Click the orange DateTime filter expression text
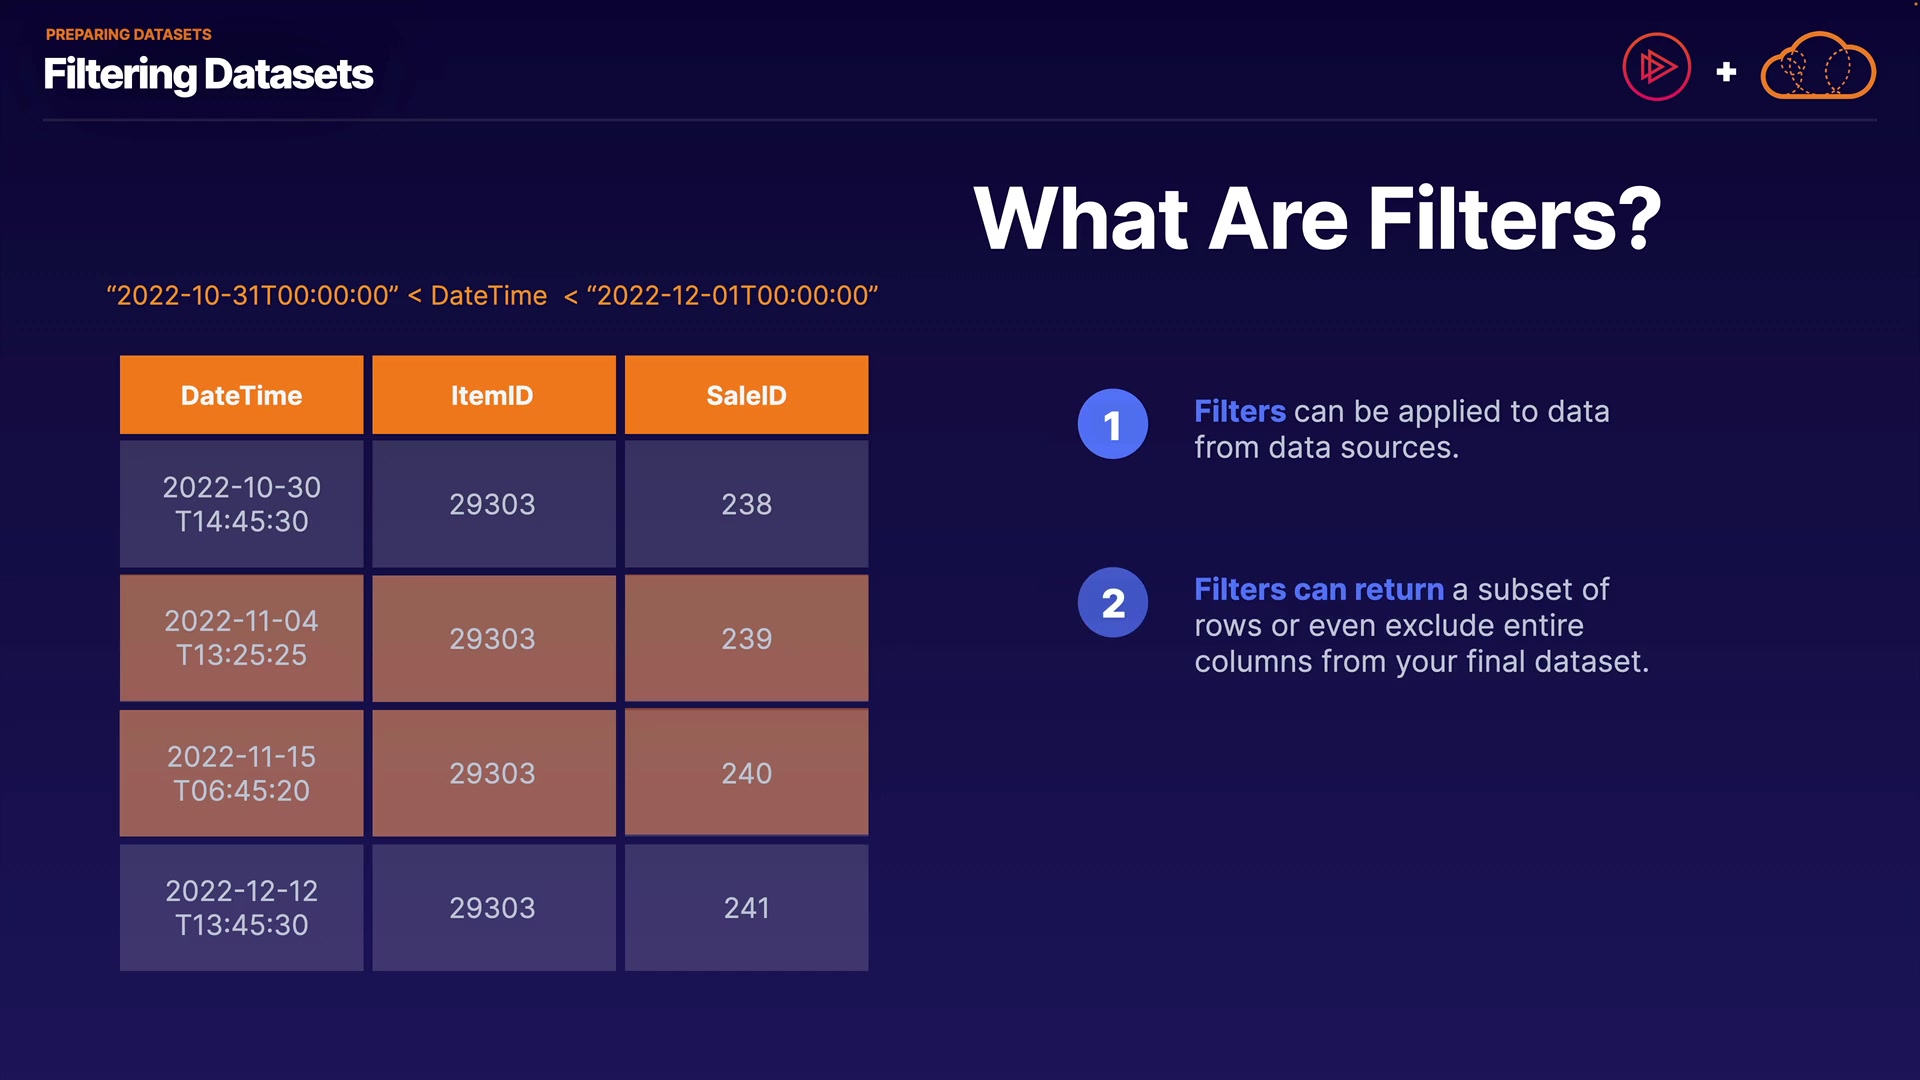The image size is (1920, 1080). click(492, 296)
